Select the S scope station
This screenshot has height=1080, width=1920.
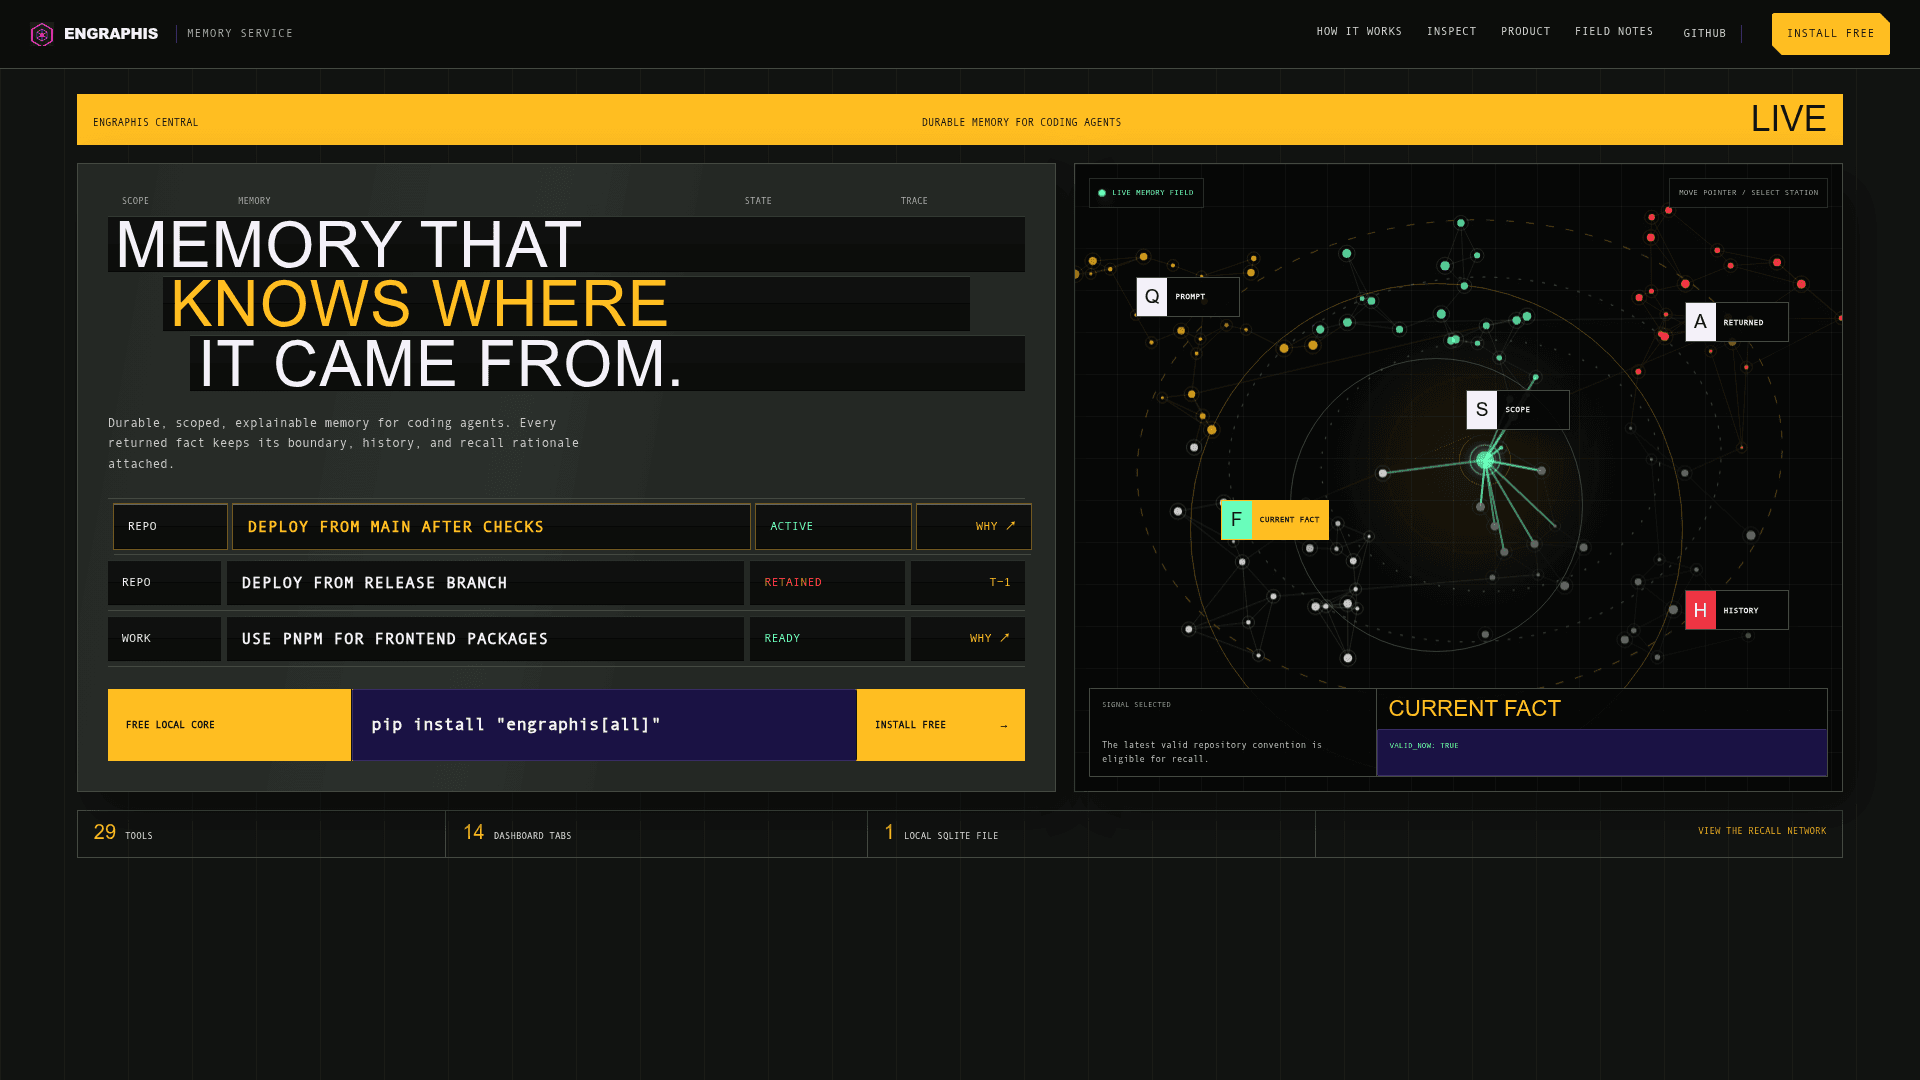pyautogui.click(x=1518, y=410)
